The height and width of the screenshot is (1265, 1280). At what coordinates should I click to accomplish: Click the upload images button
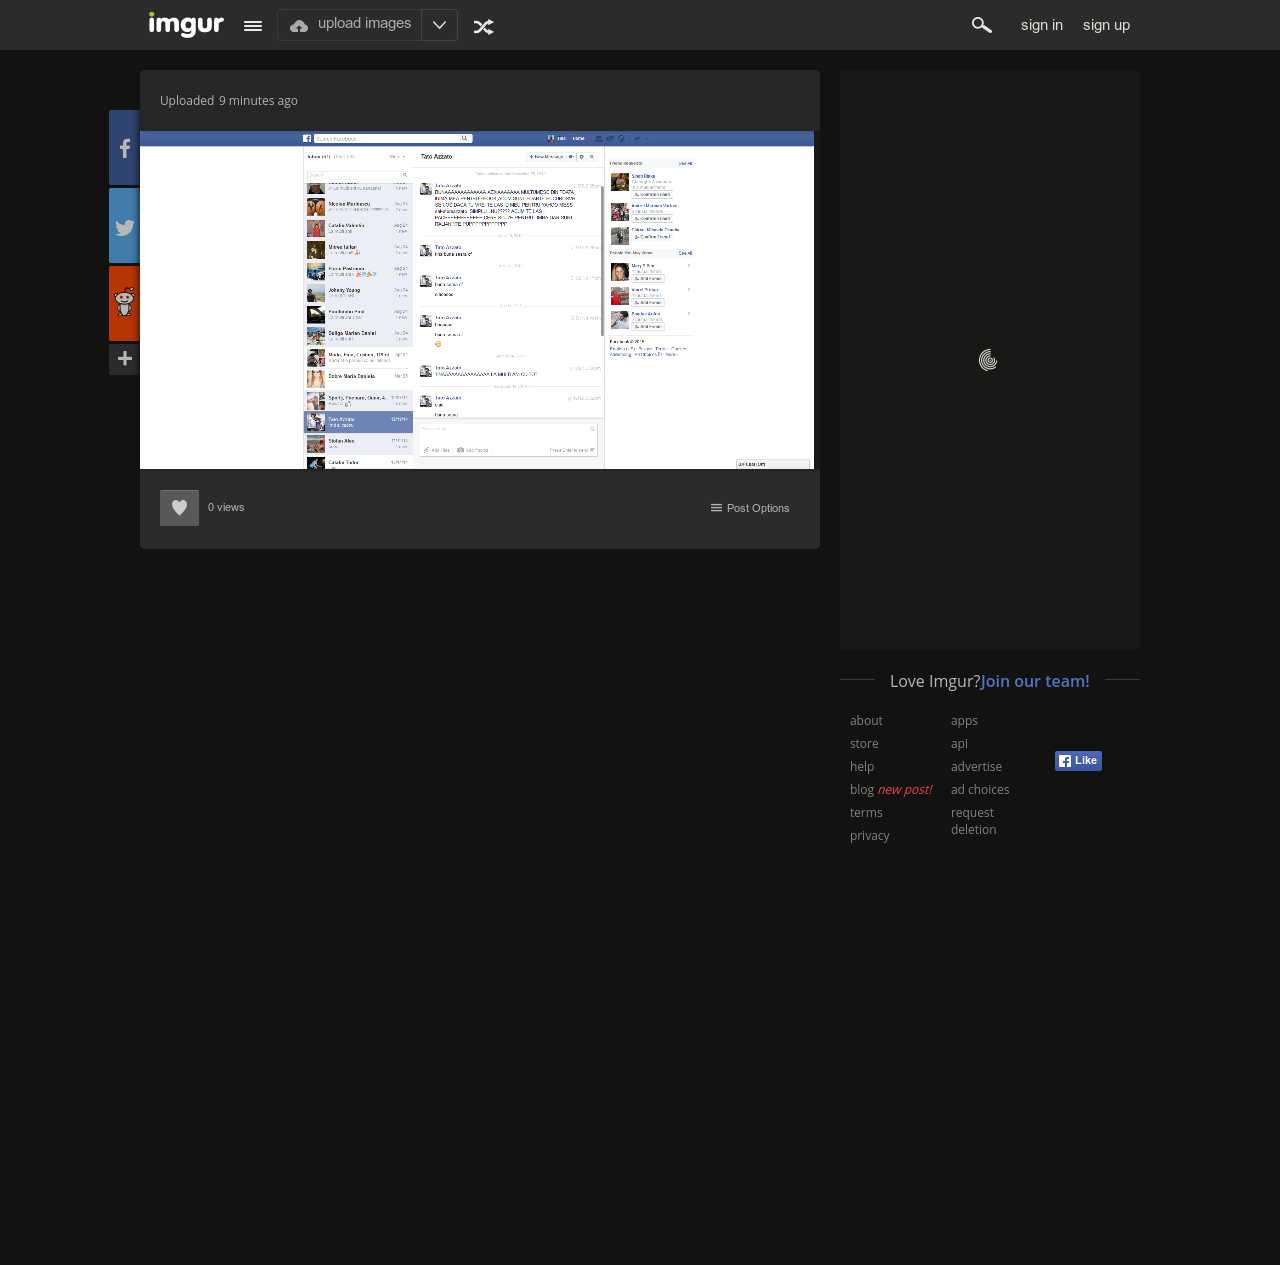point(350,25)
